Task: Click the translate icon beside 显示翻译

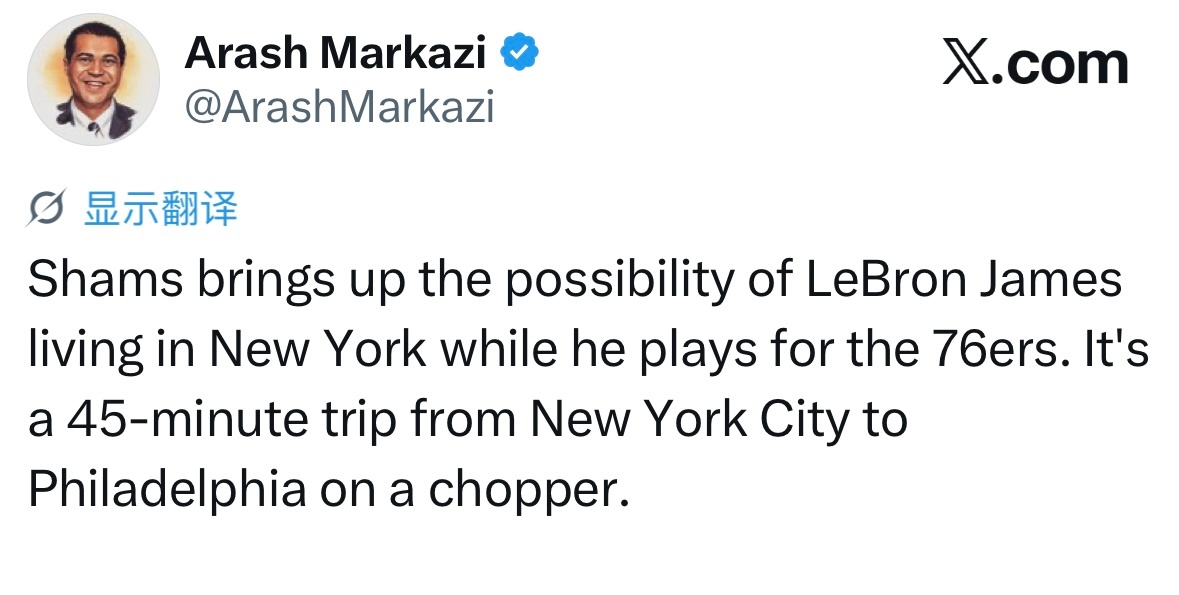Action: click(x=47, y=207)
